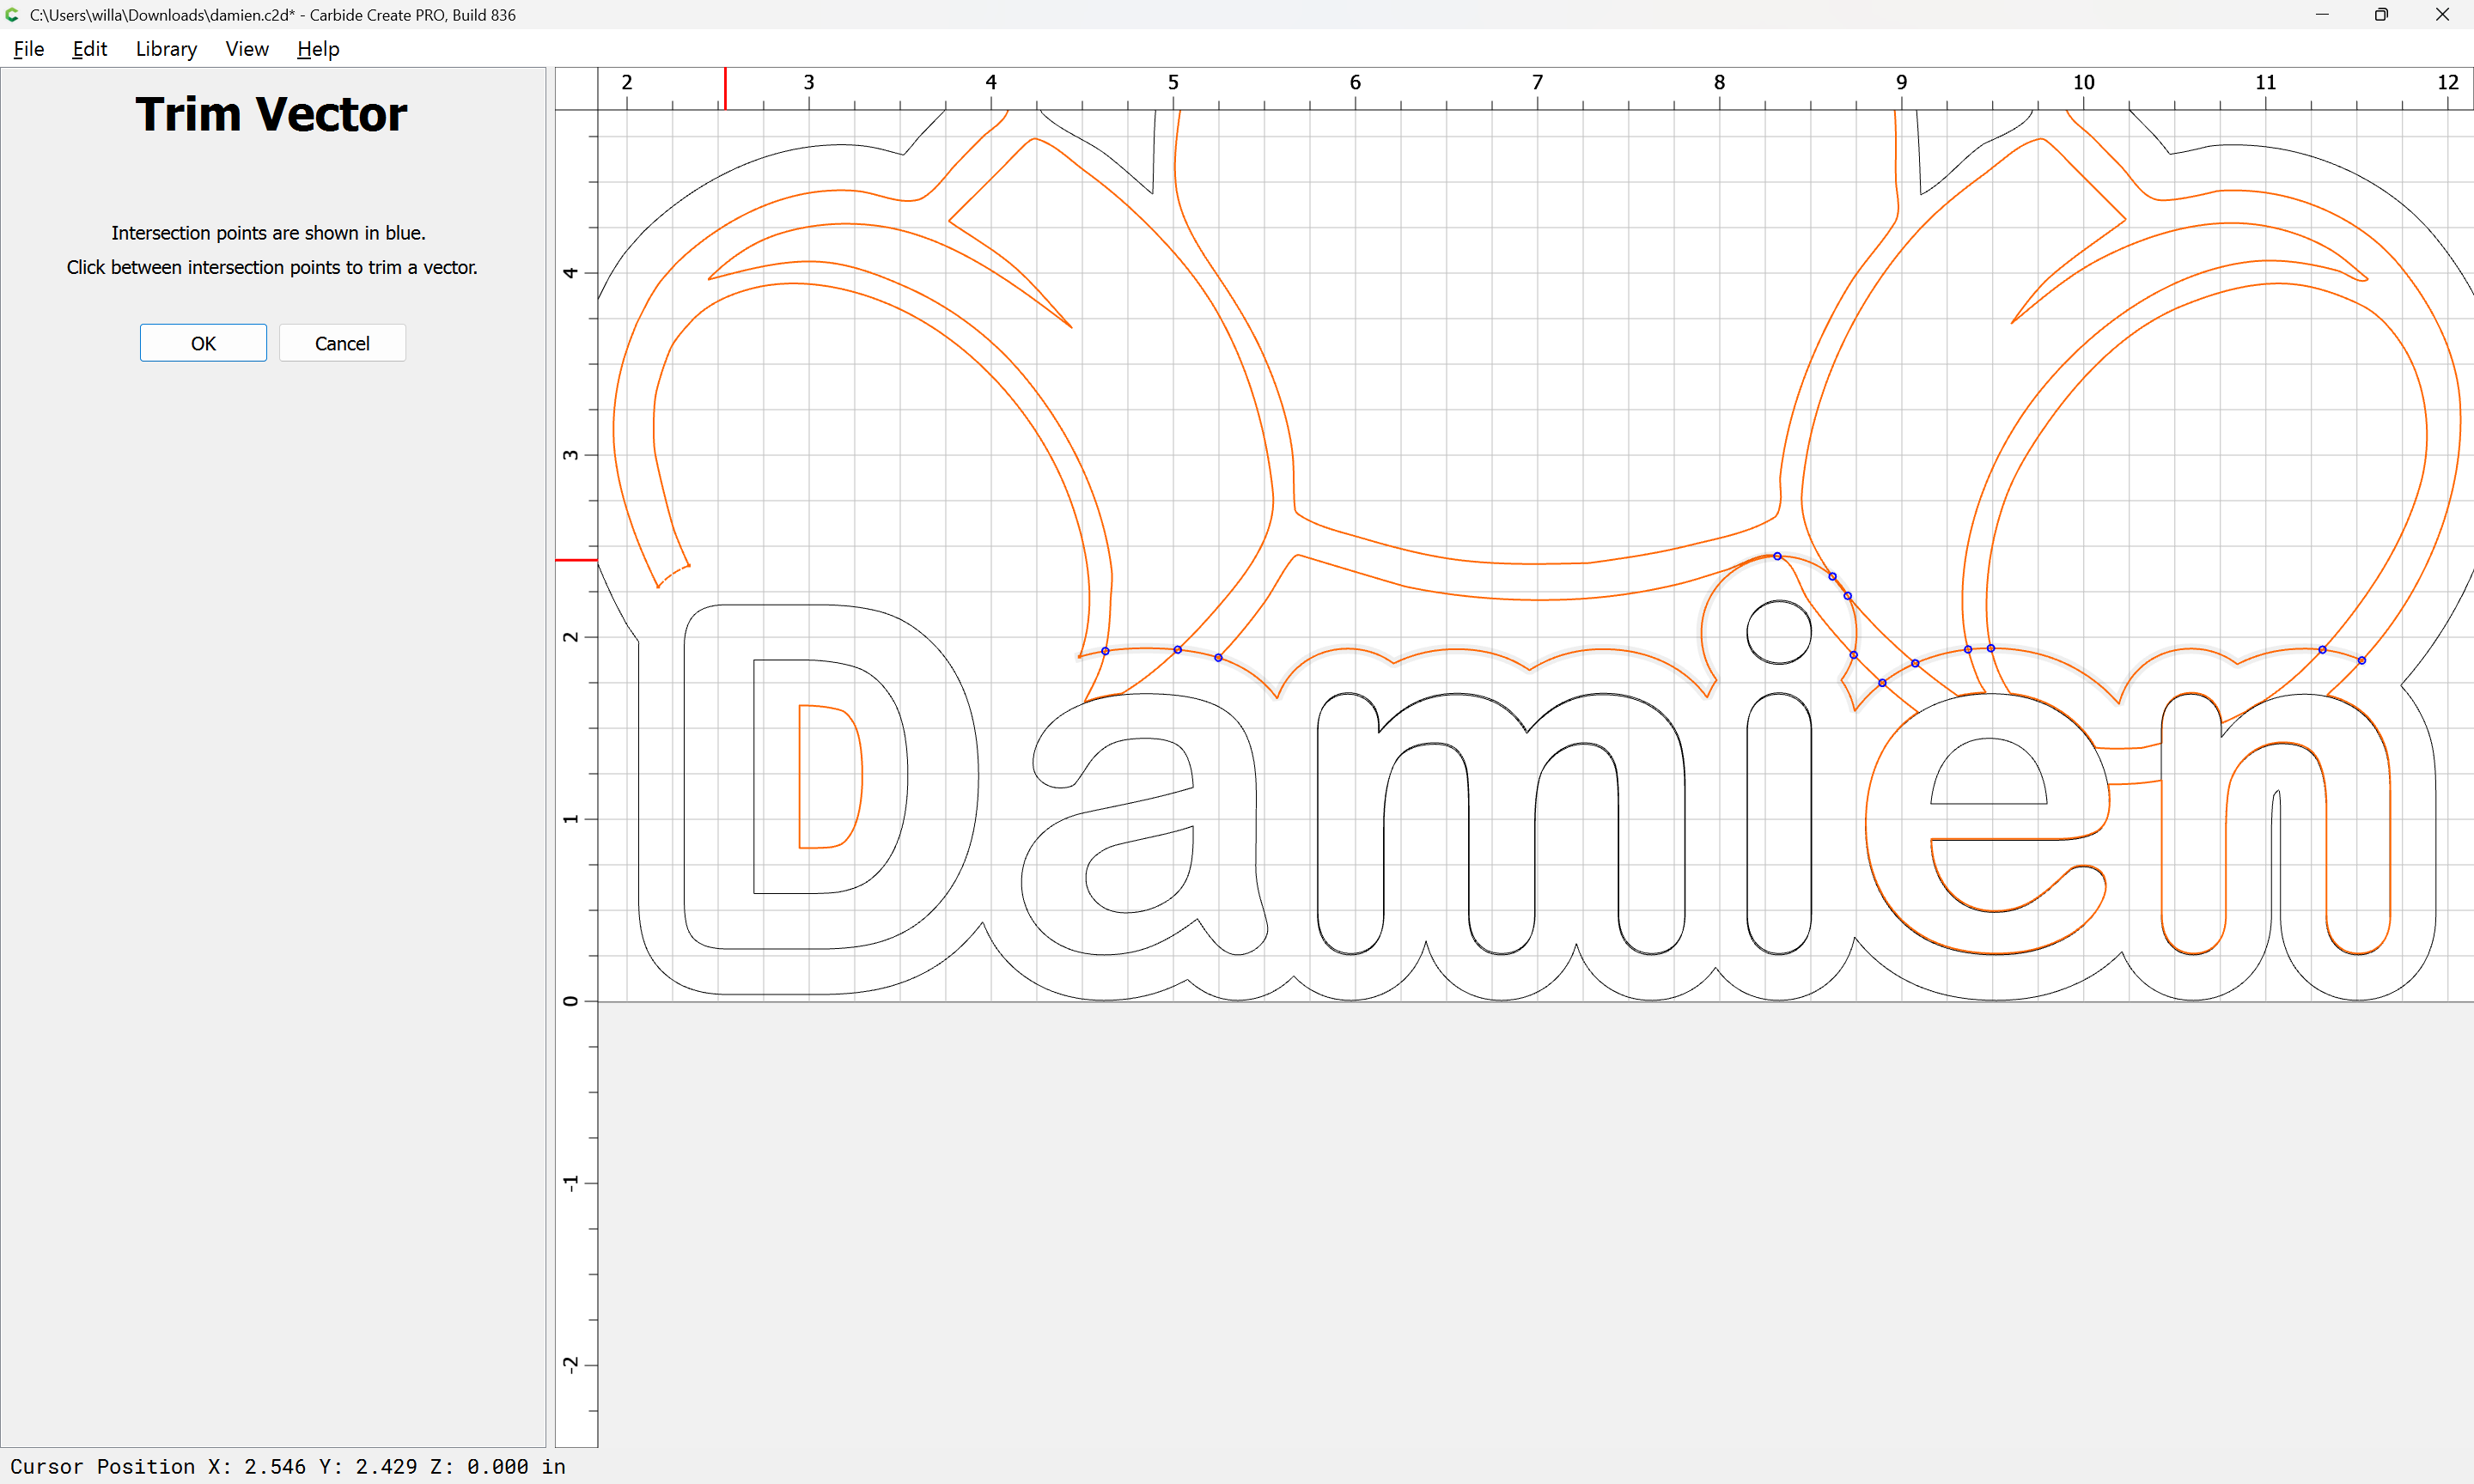This screenshot has width=2474, height=1484.
Task: Click the red marker on the horizontal ruler
Action: tap(725, 88)
